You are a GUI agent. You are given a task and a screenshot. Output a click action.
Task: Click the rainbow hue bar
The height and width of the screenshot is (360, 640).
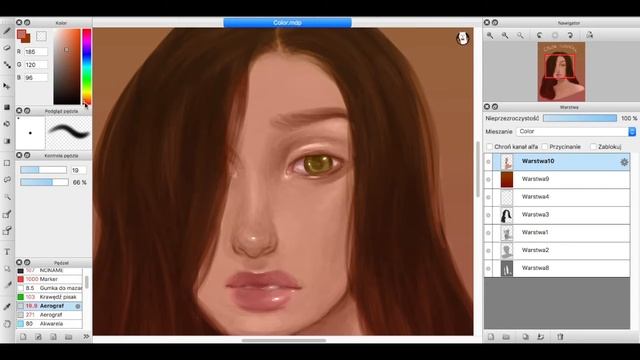coord(87,67)
